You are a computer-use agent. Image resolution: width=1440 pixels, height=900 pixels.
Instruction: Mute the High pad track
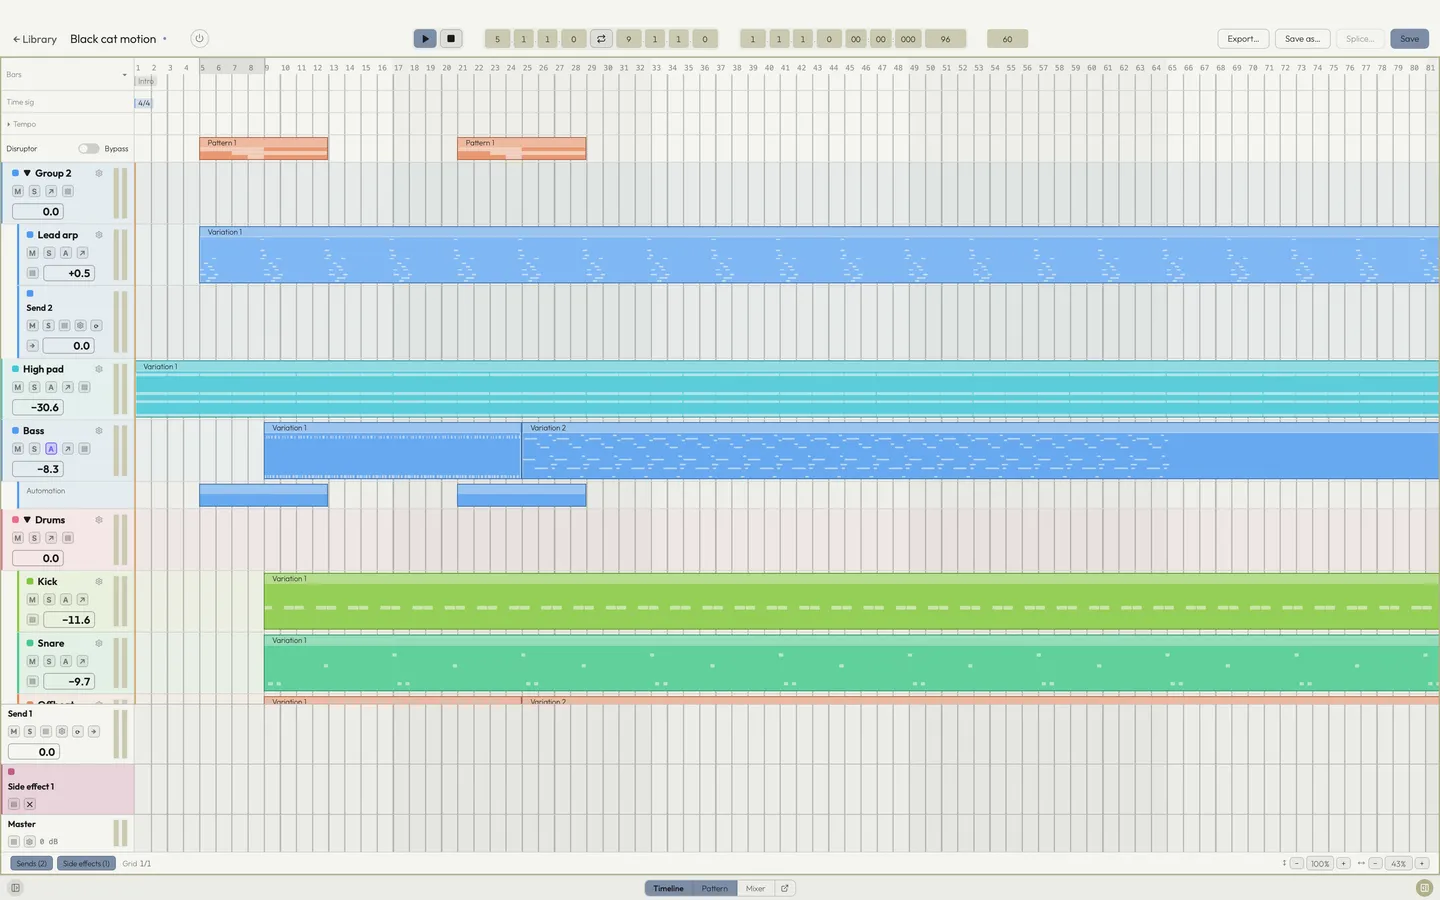click(17, 387)
